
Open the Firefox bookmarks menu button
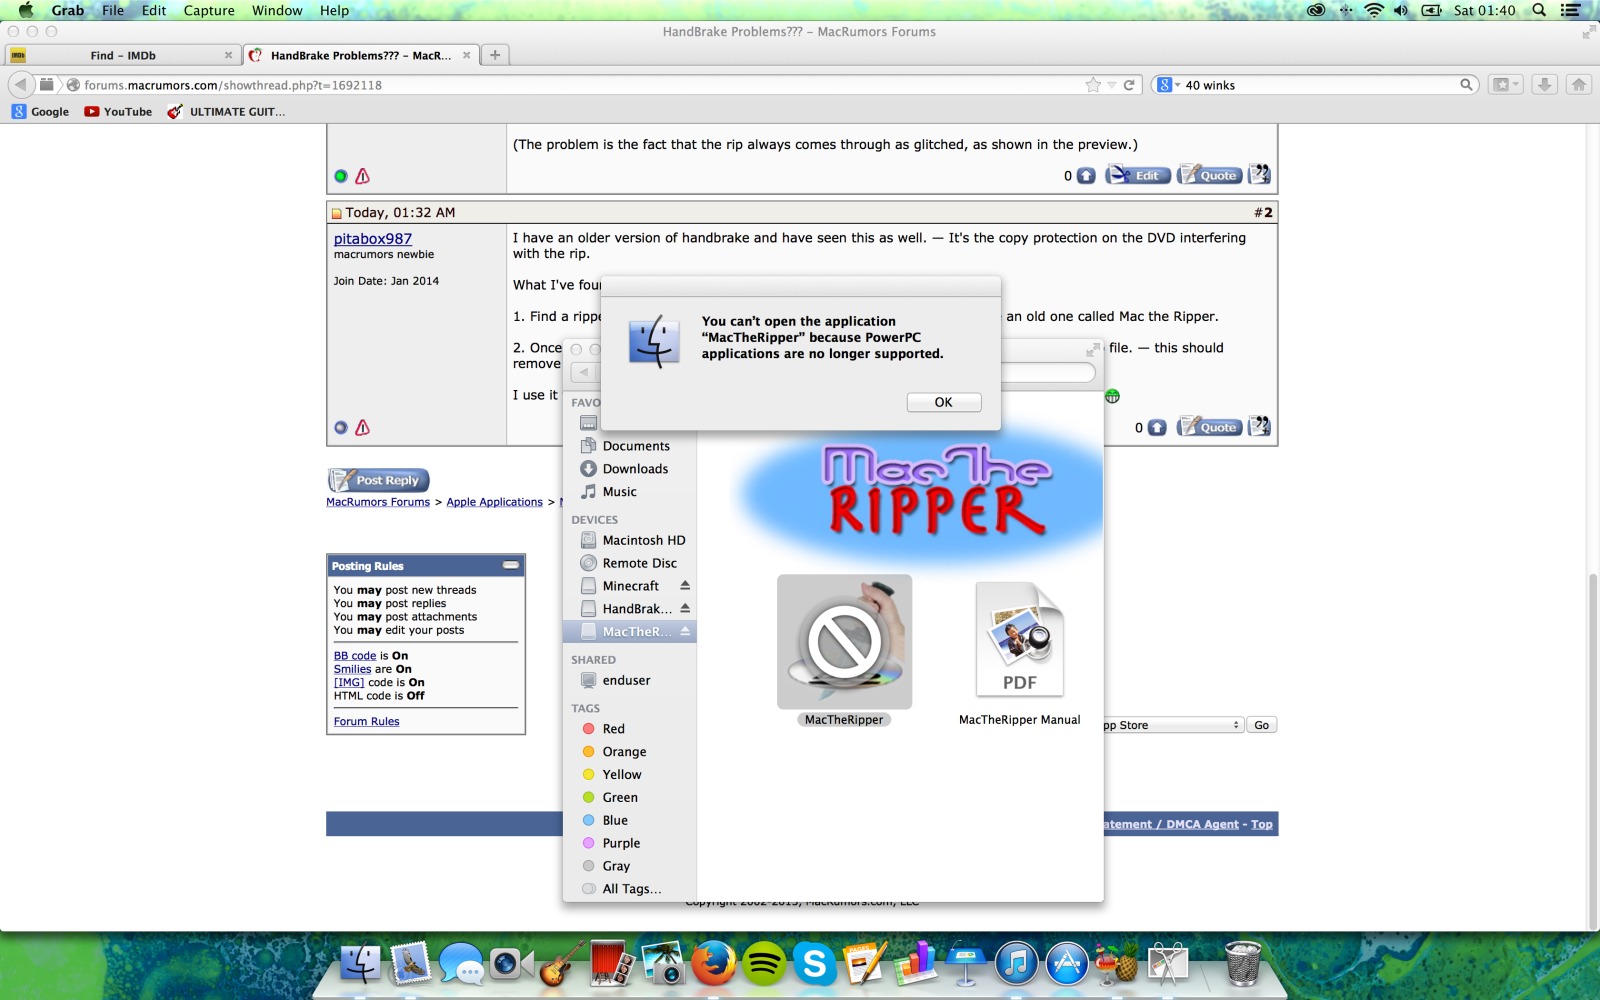1505,85
